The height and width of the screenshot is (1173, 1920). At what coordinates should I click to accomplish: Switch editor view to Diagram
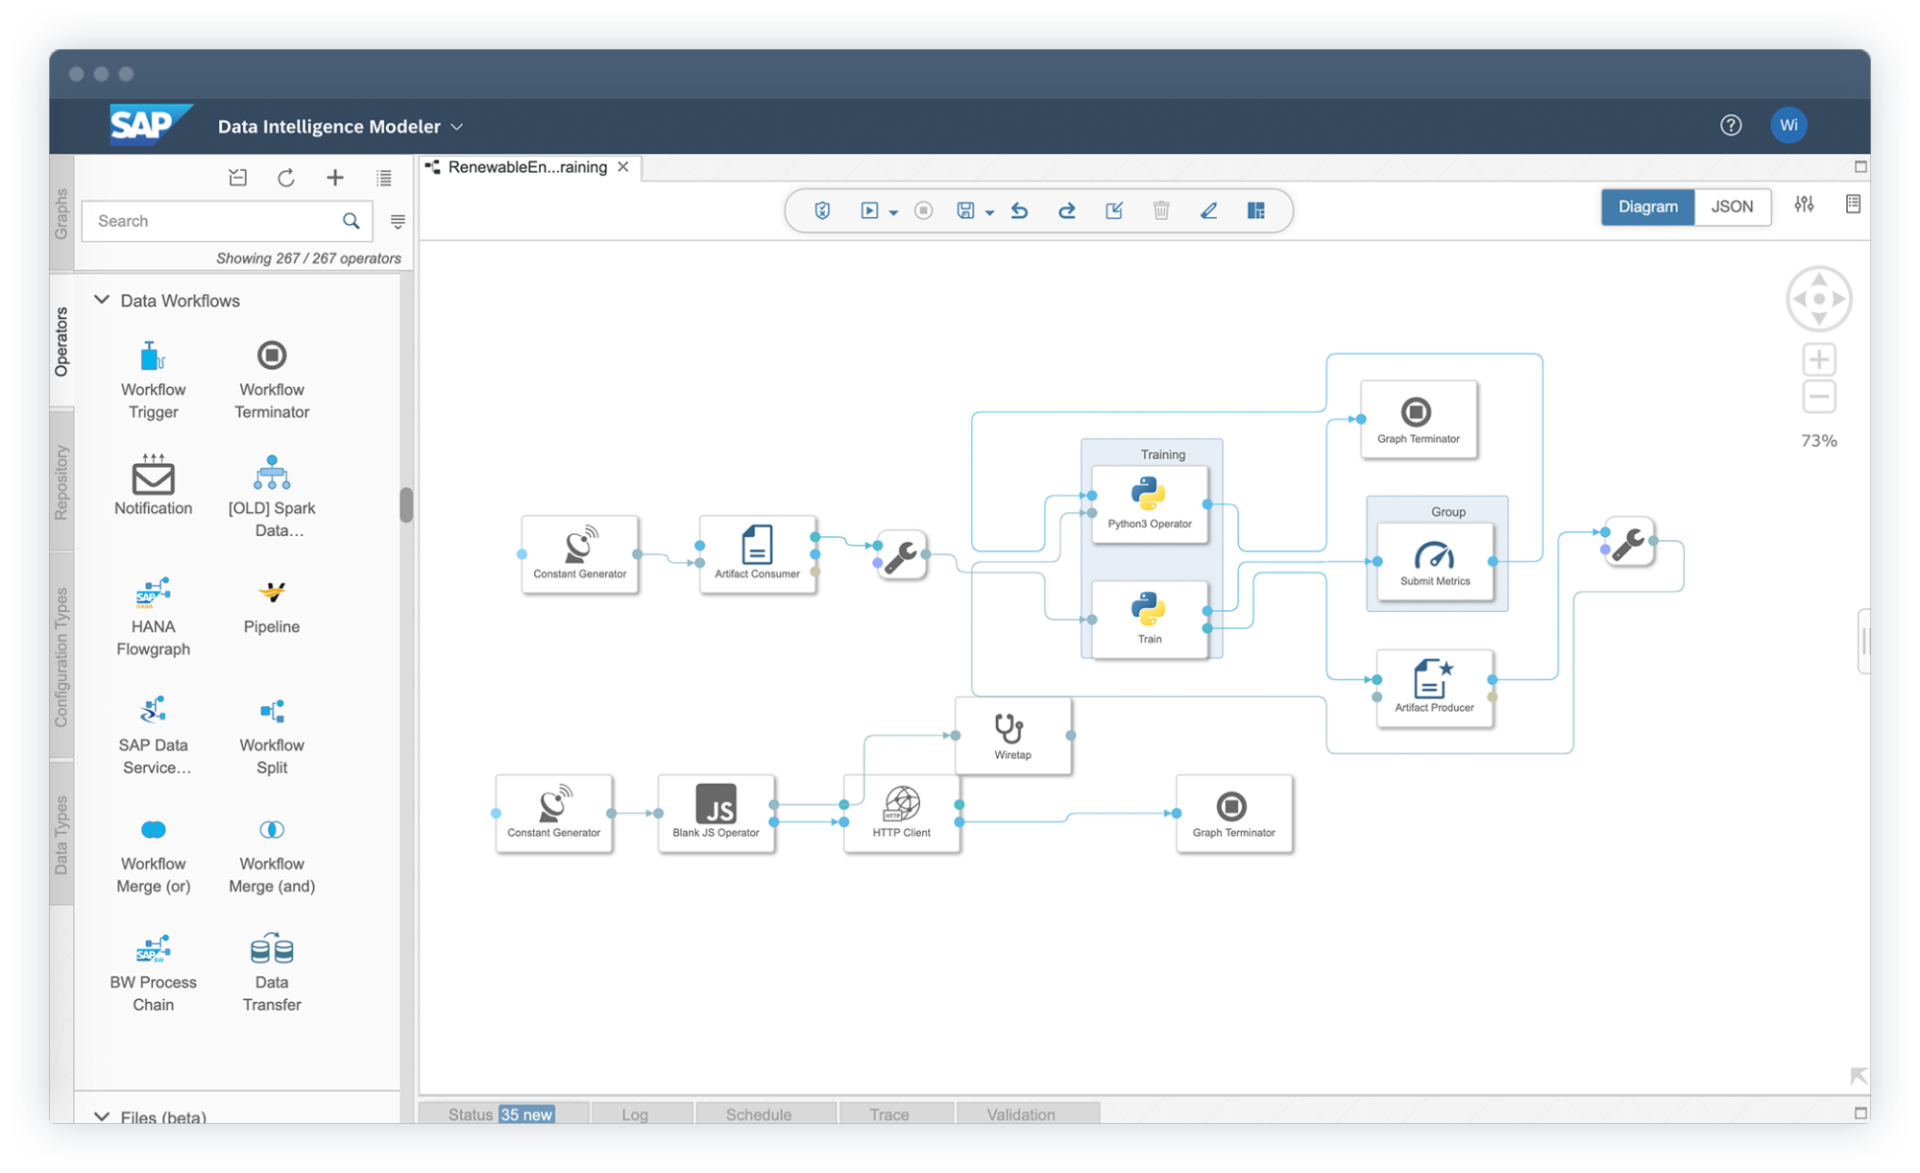pyautogui.click(x=1647, y=207)
